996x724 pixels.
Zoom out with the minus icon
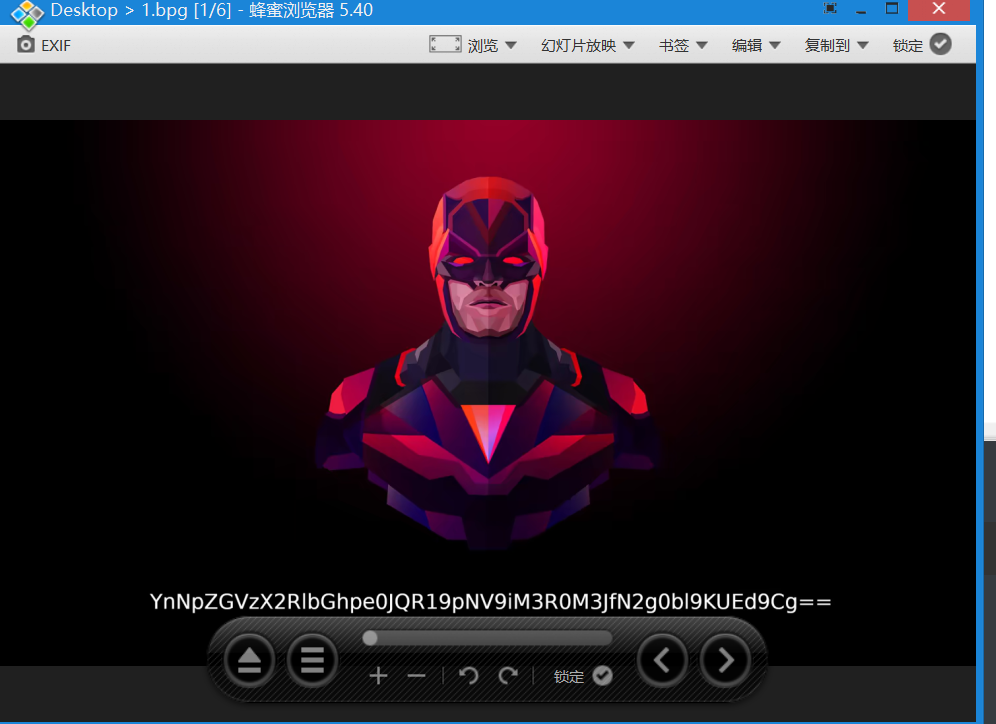click(417, 676)
